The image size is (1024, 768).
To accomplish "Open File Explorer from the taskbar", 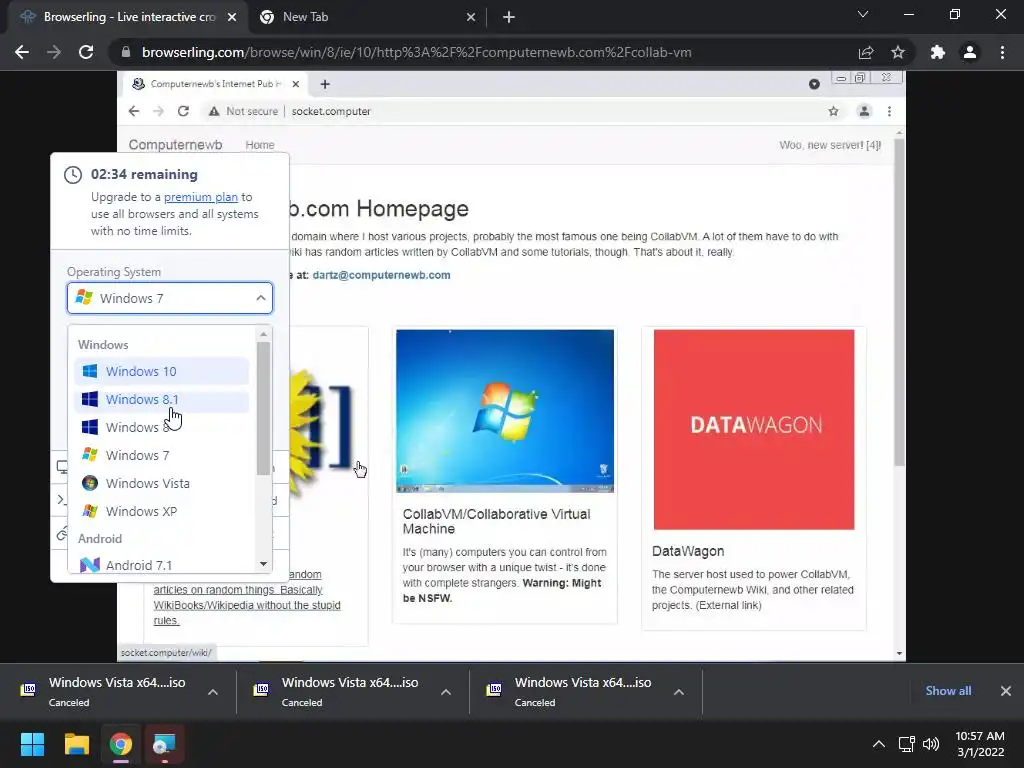I will pyautogui.click(x=76, y=744).
